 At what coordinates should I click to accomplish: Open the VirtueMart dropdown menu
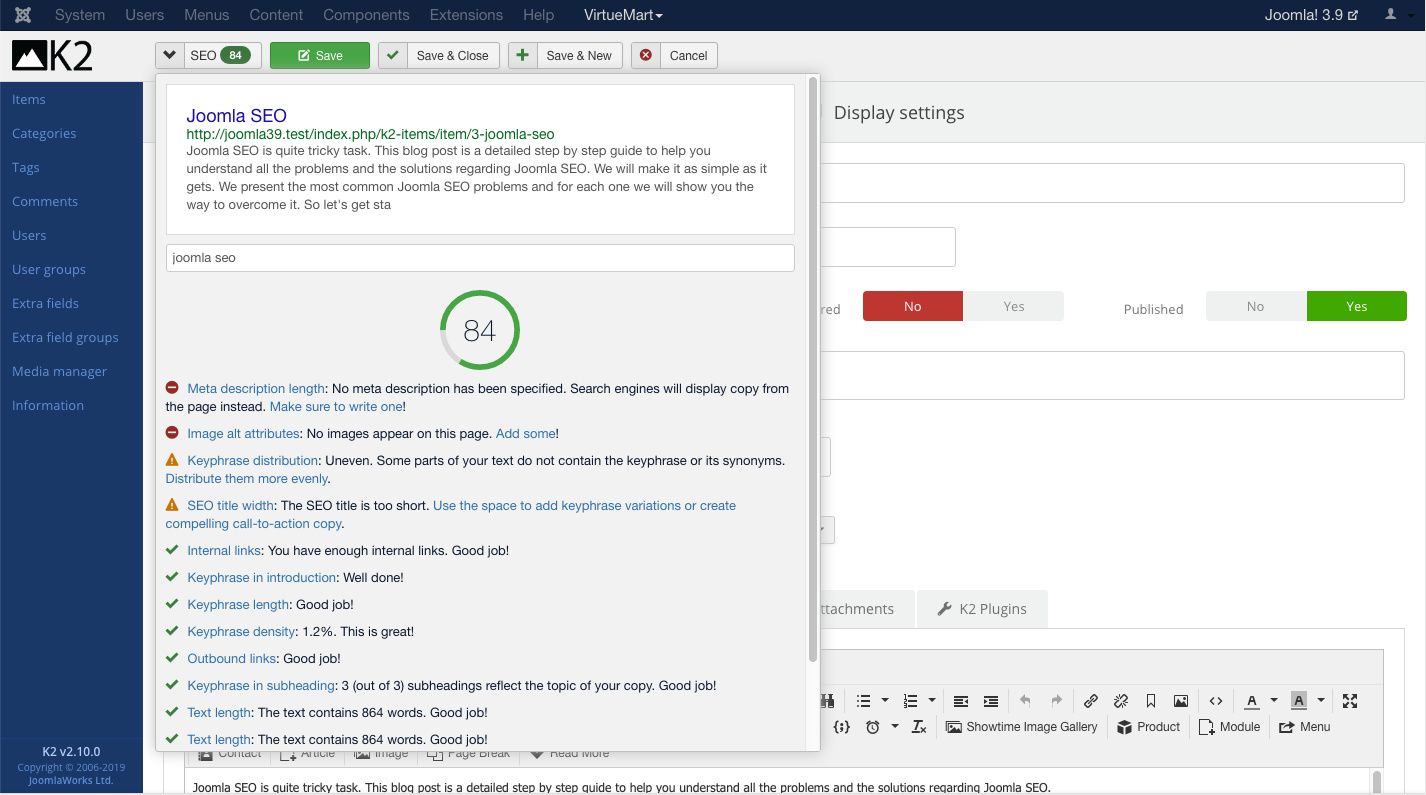[623, 15]
